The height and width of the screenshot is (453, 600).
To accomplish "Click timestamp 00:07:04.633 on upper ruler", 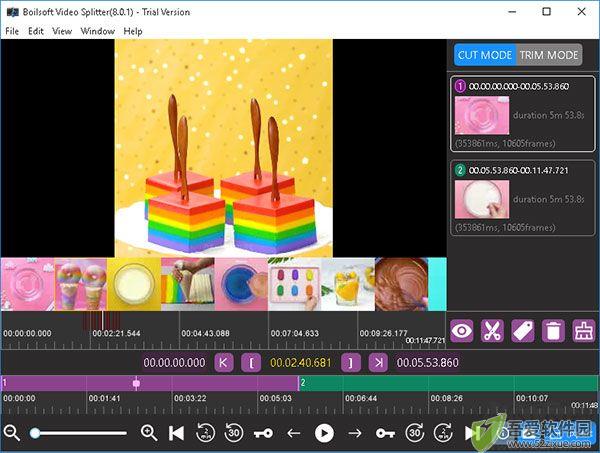I will (x=295, y=333).
